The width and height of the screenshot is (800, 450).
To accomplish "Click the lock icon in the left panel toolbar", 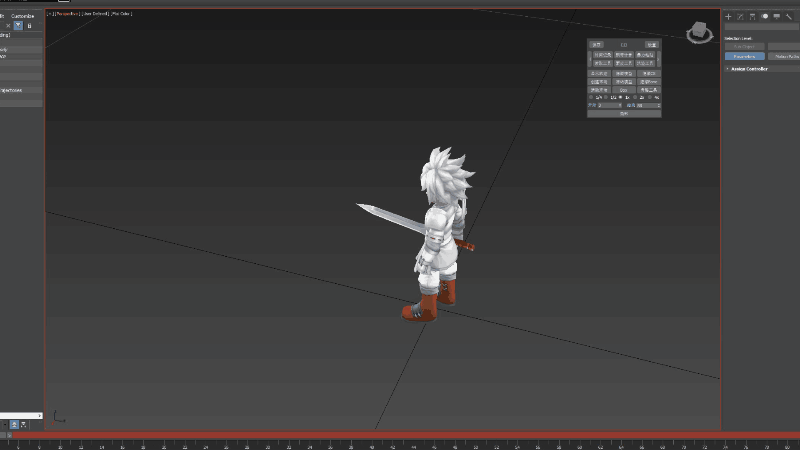I will click(x=29, y=26).
